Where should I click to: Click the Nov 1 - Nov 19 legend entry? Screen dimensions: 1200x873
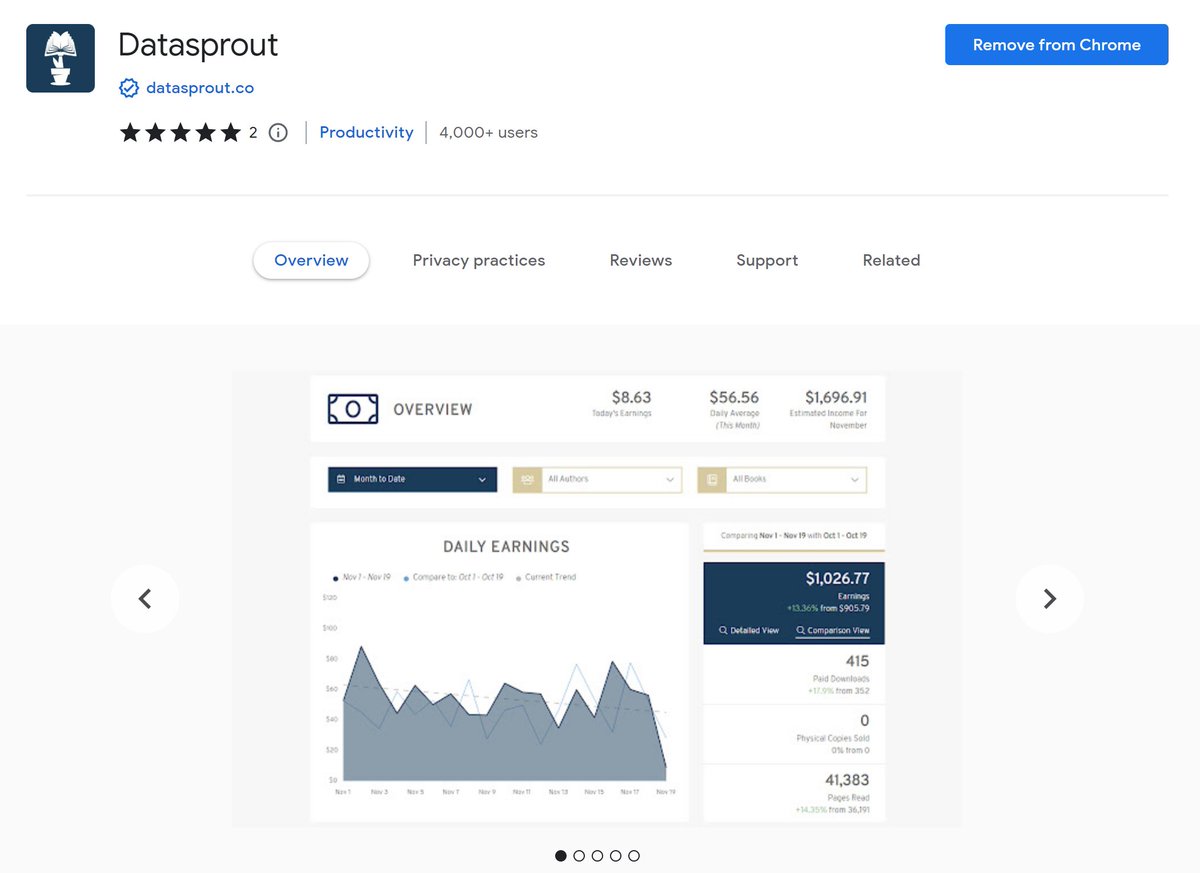pos(362,577)
